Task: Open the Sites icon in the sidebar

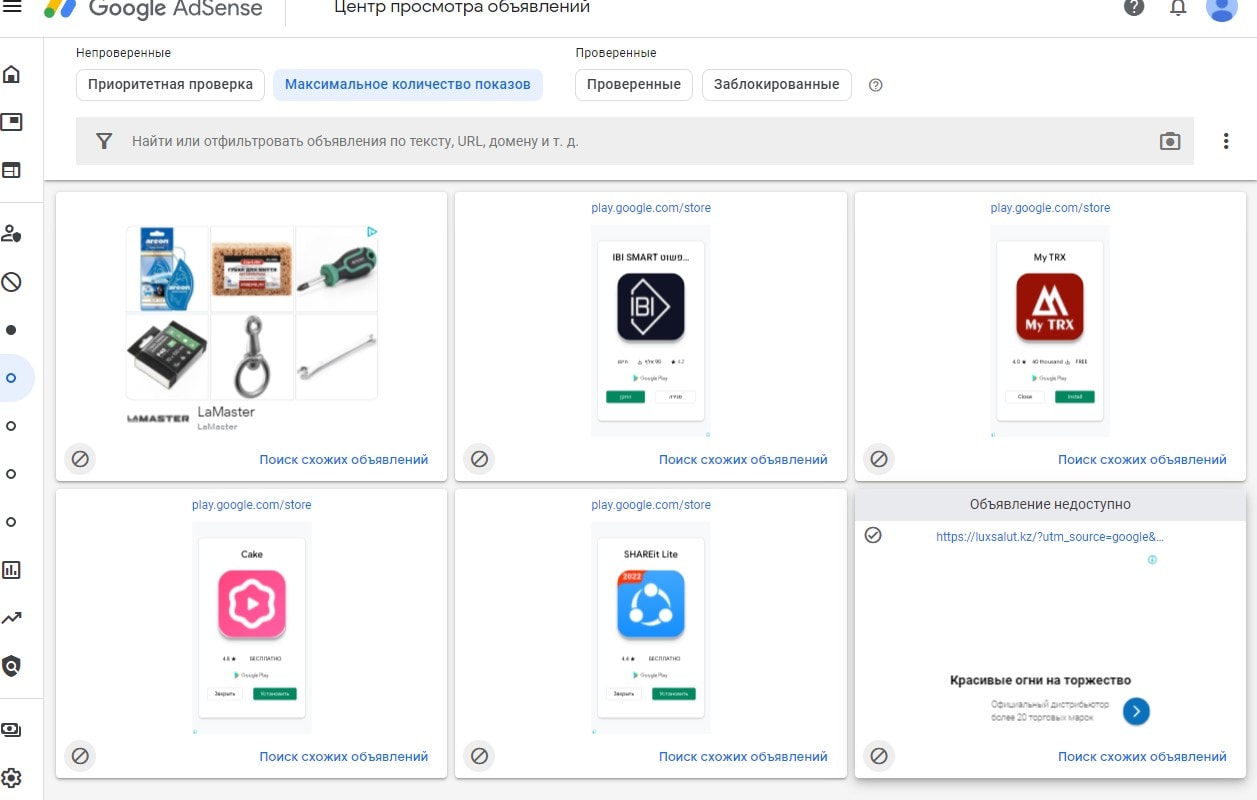Action: (x=12, y=170)
